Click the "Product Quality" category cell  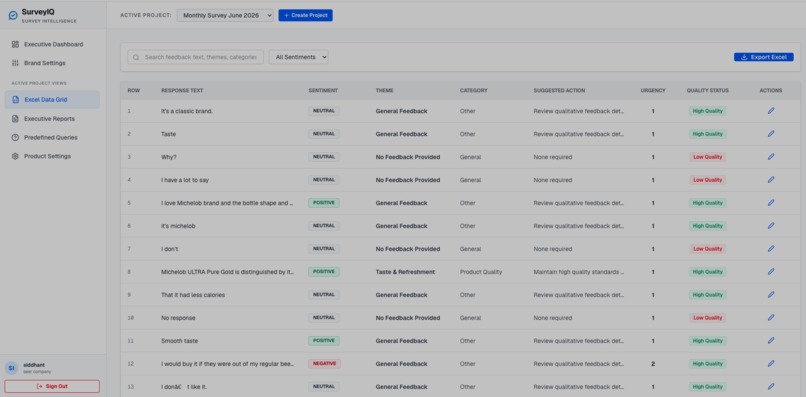pos(481,272)
